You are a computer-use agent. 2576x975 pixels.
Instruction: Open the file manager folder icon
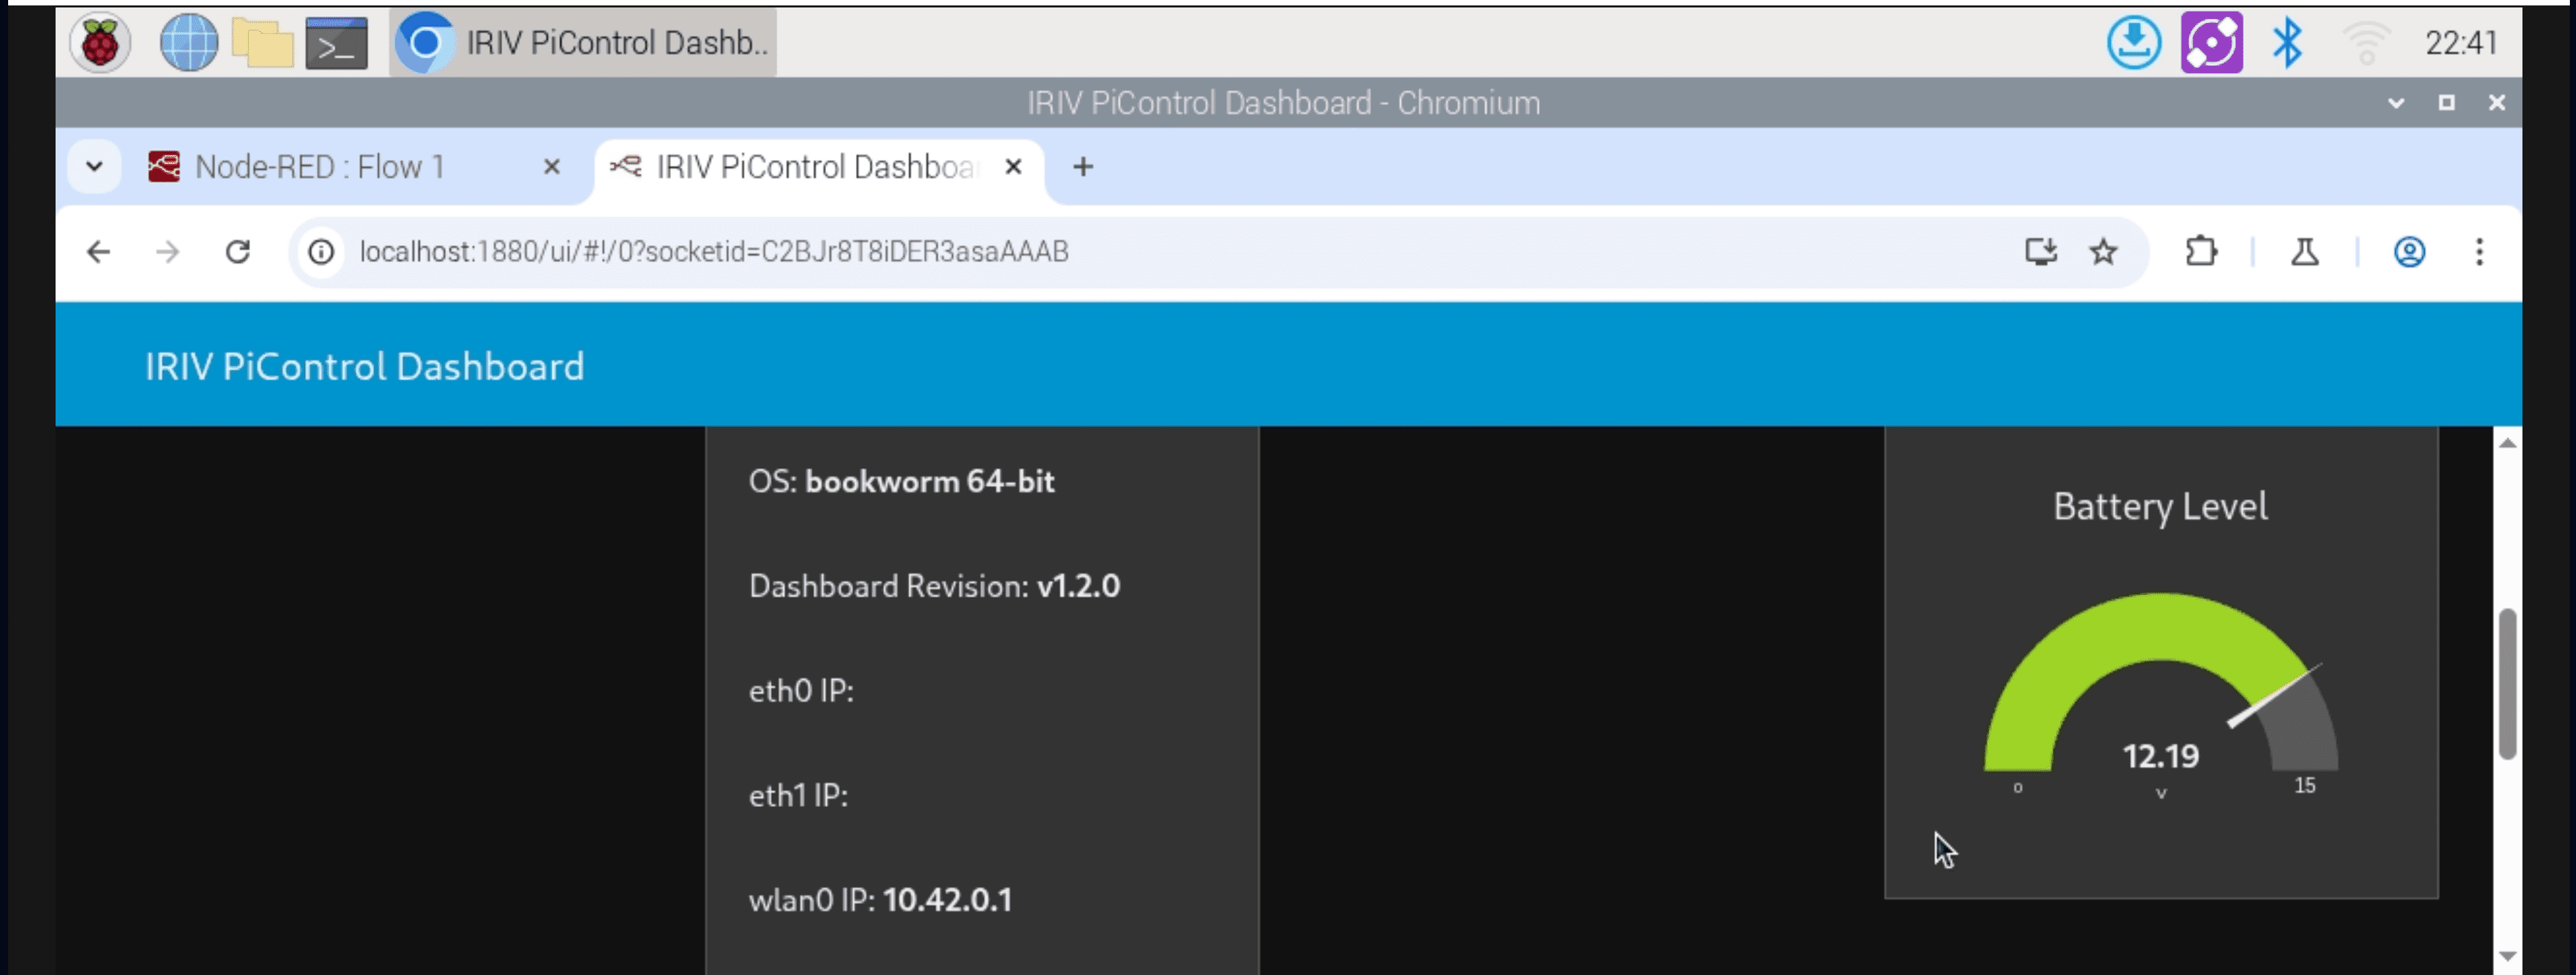click(x=262, y=43)
